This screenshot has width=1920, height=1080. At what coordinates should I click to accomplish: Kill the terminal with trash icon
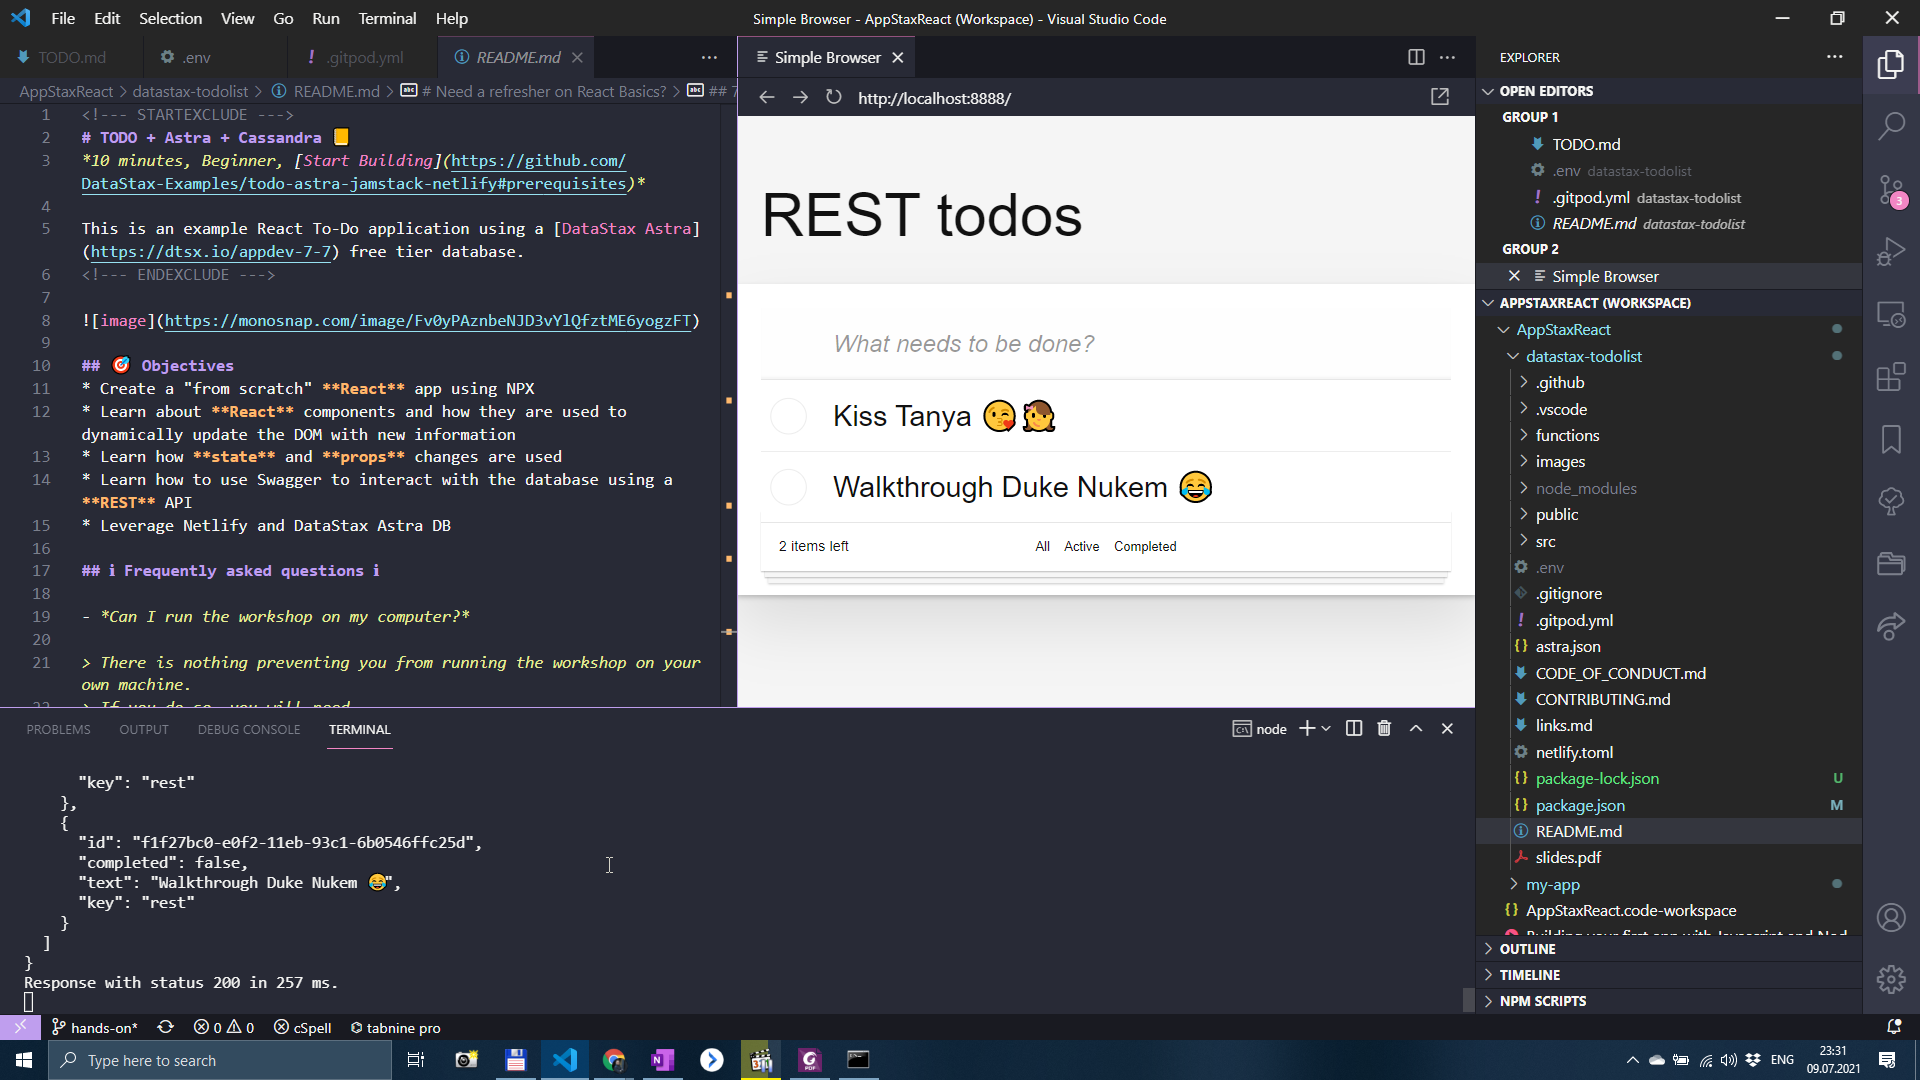click(1384, 729)
